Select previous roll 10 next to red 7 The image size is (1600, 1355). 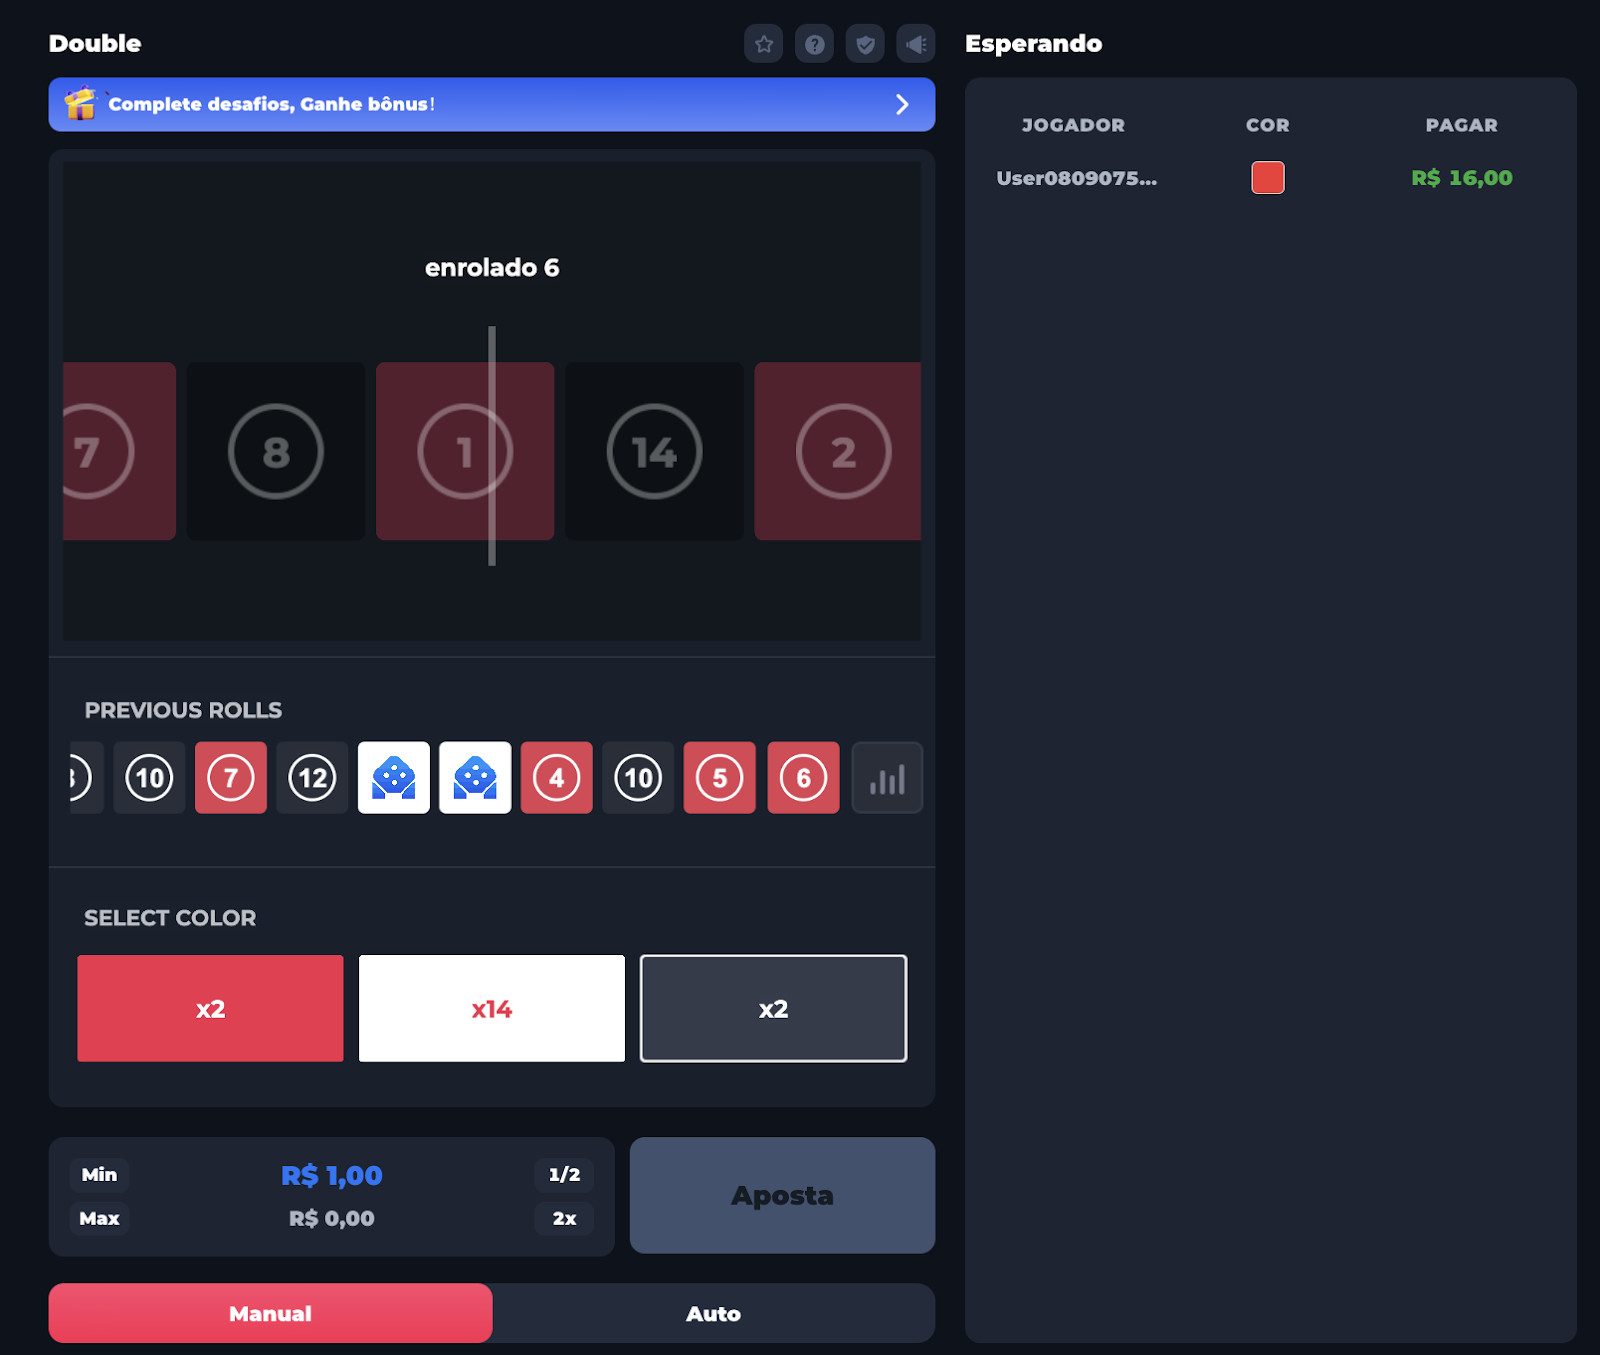click(x=149, y=778)
